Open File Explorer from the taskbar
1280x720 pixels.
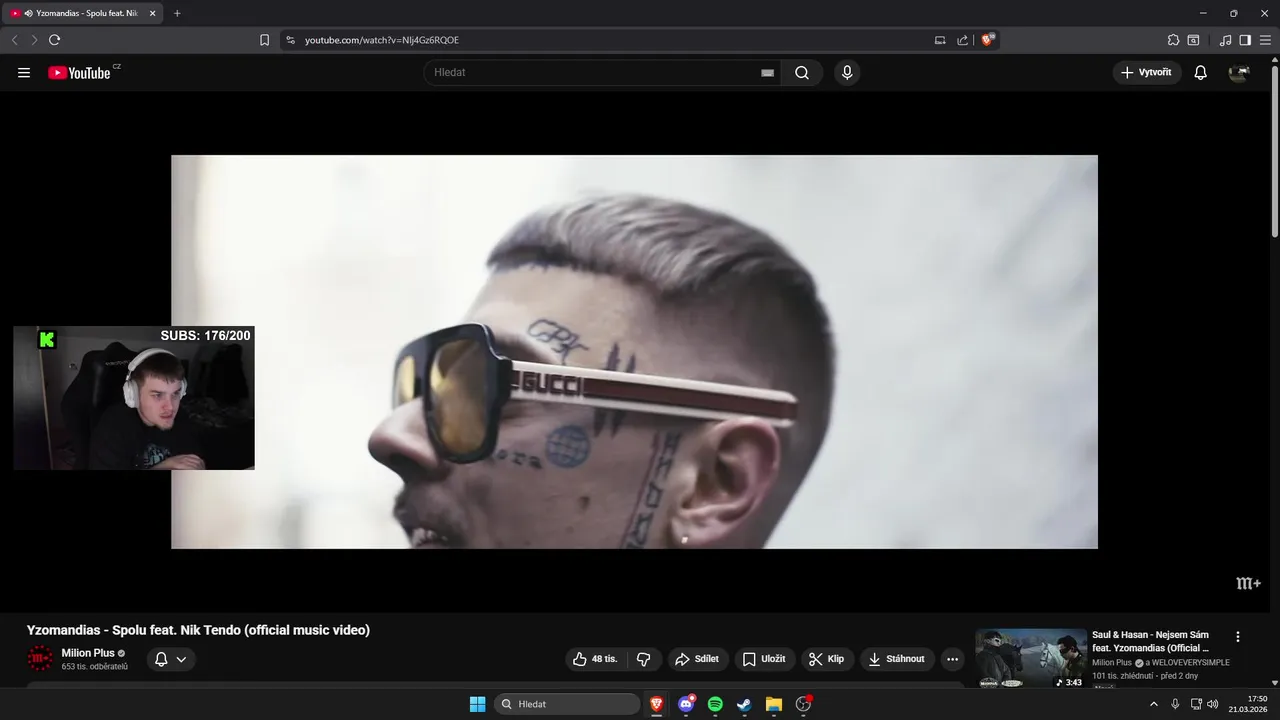coord(773,704)
